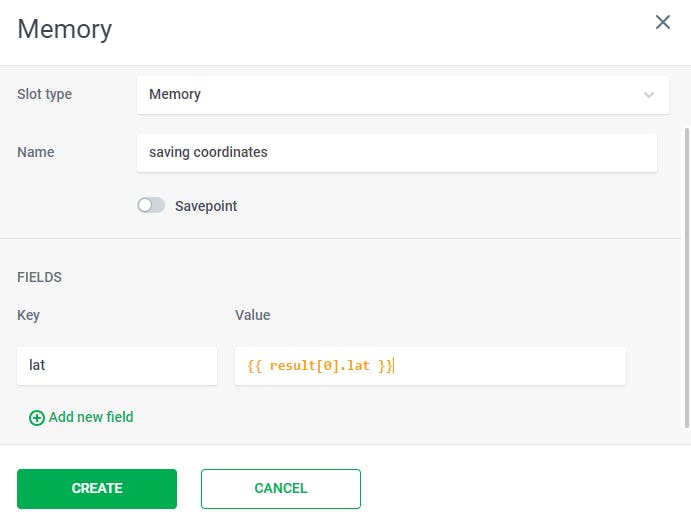
Task: Focus the Name field 'saving coordinates'
Action: pos(396,153)
